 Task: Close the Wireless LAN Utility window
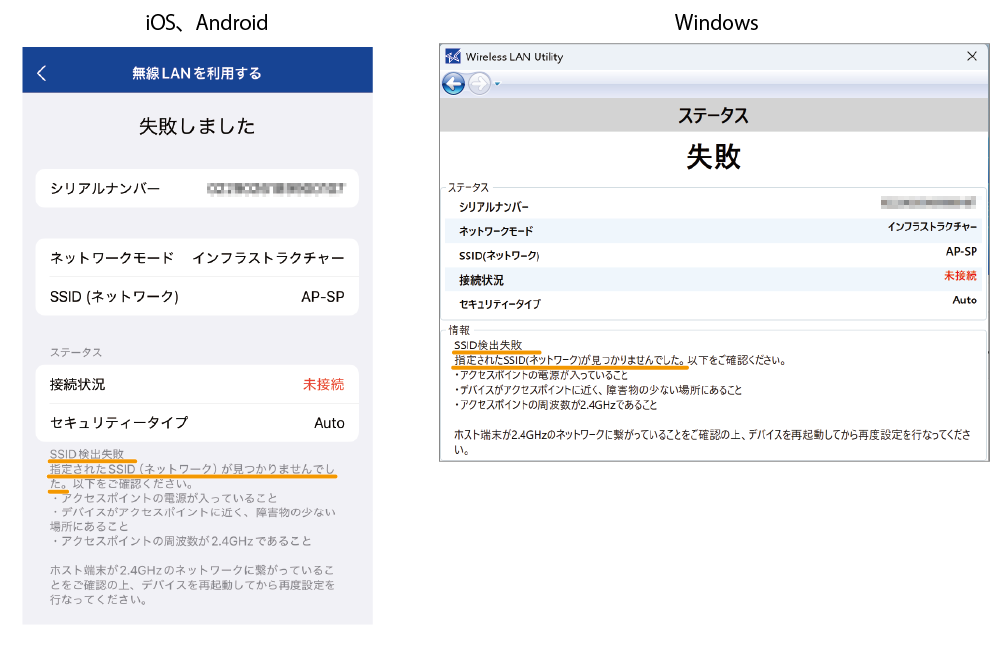(x=970, y=56)
